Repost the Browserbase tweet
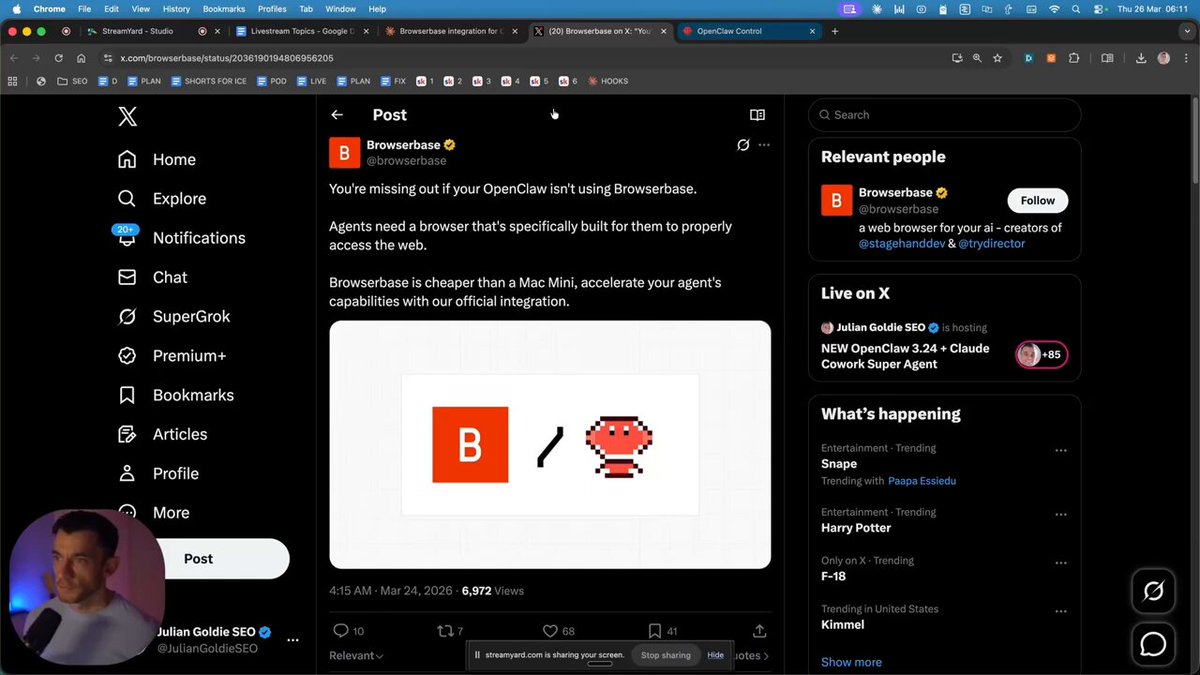This screenshot has width=1200, height=675. (x=447, y=630)
